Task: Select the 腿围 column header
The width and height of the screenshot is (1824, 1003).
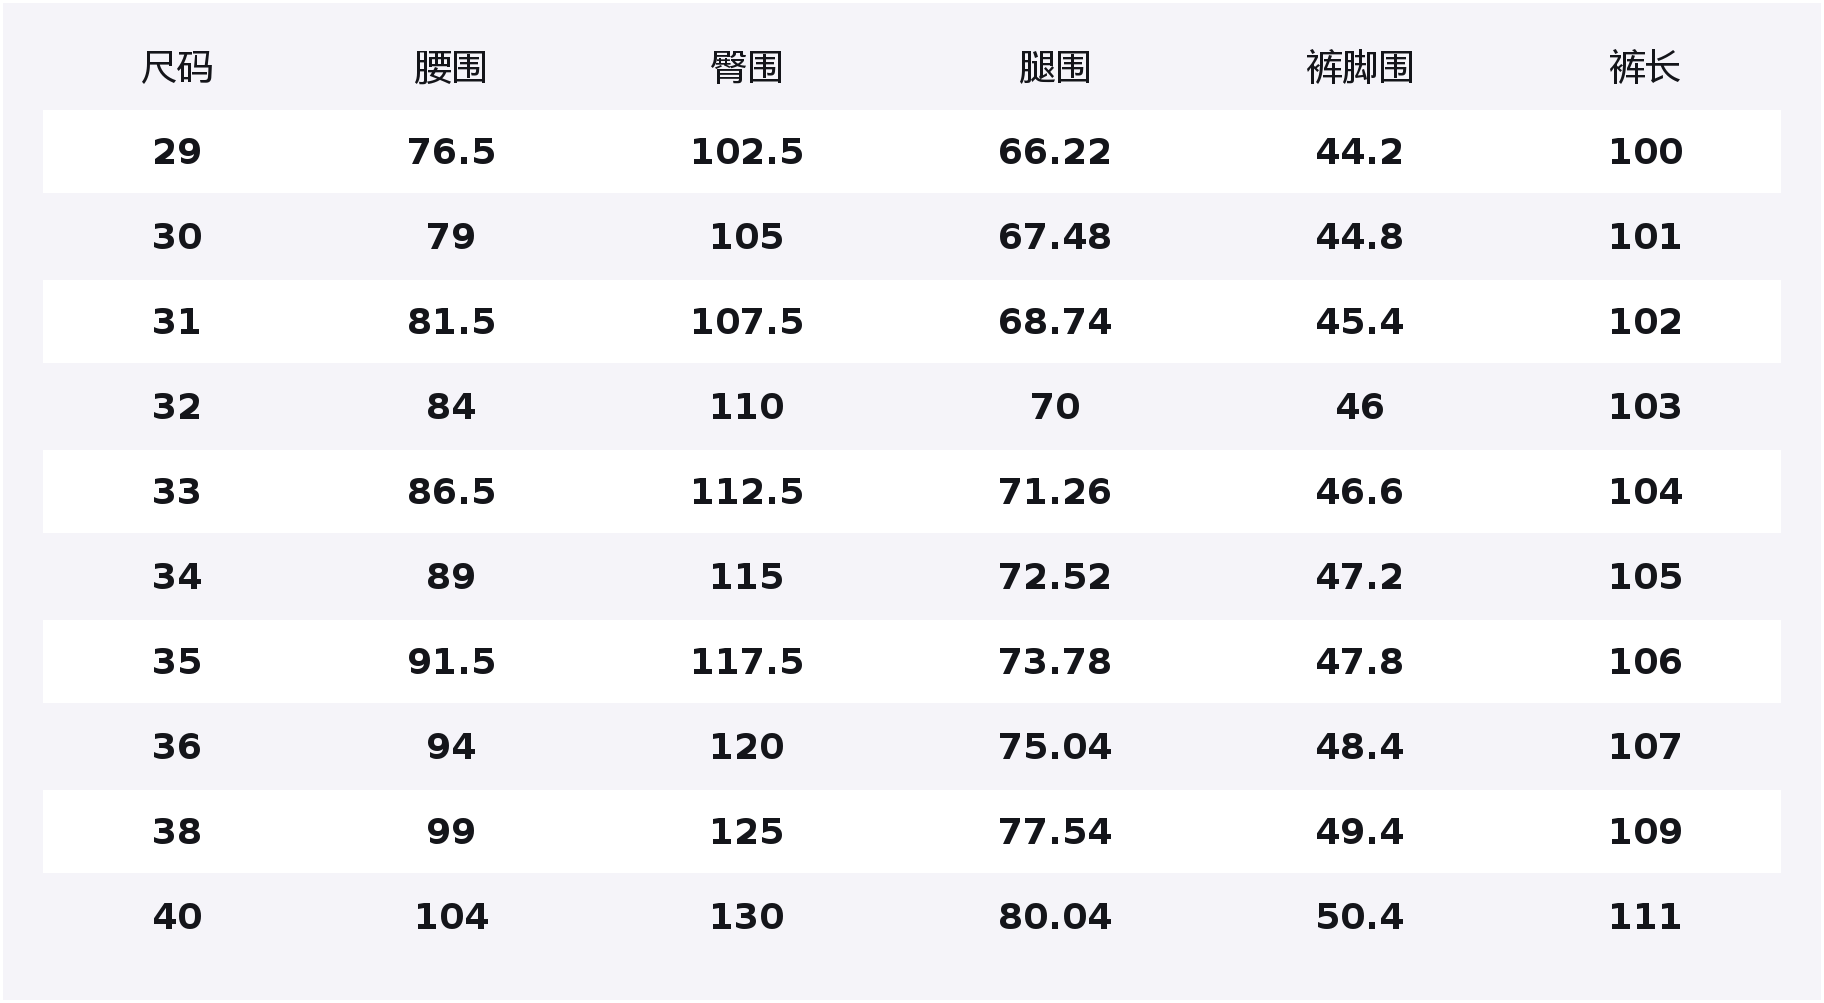Action: (x=1054, y=68)
